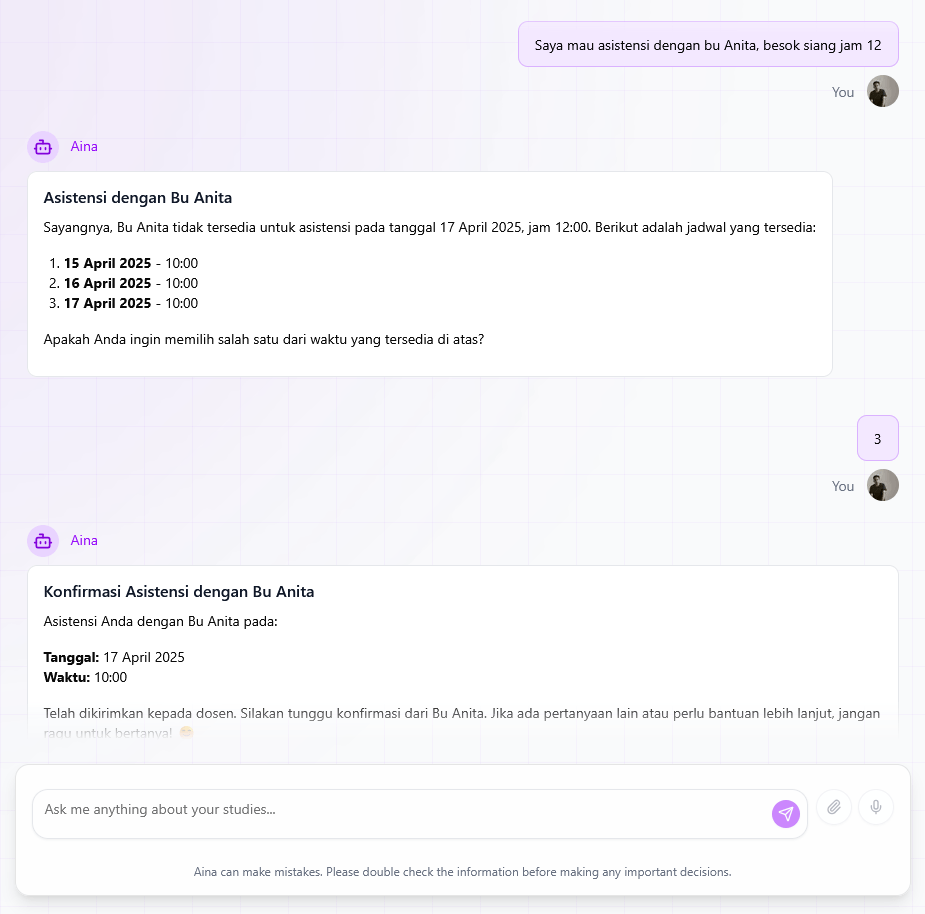Screen dimensions: 925x914
Task: Click the "Aina can make mistakes" disclaimer text
Action: click(x=462, y=871)
